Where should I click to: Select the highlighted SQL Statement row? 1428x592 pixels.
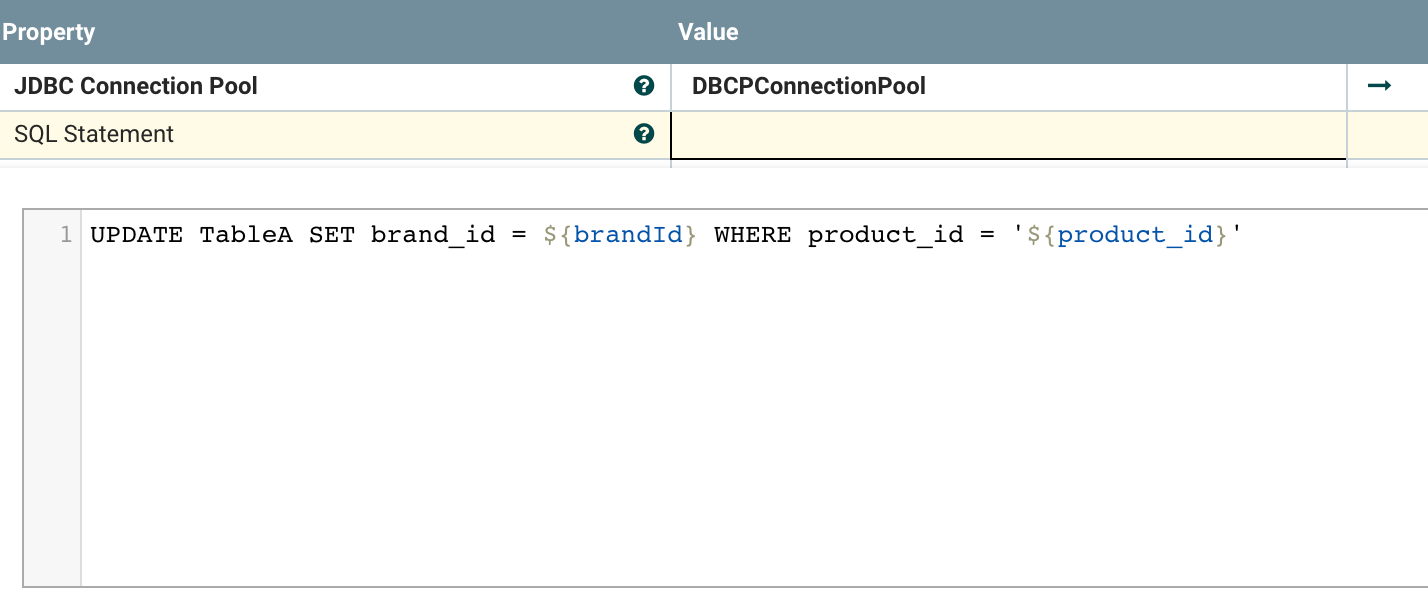click(x=300, y=133)
